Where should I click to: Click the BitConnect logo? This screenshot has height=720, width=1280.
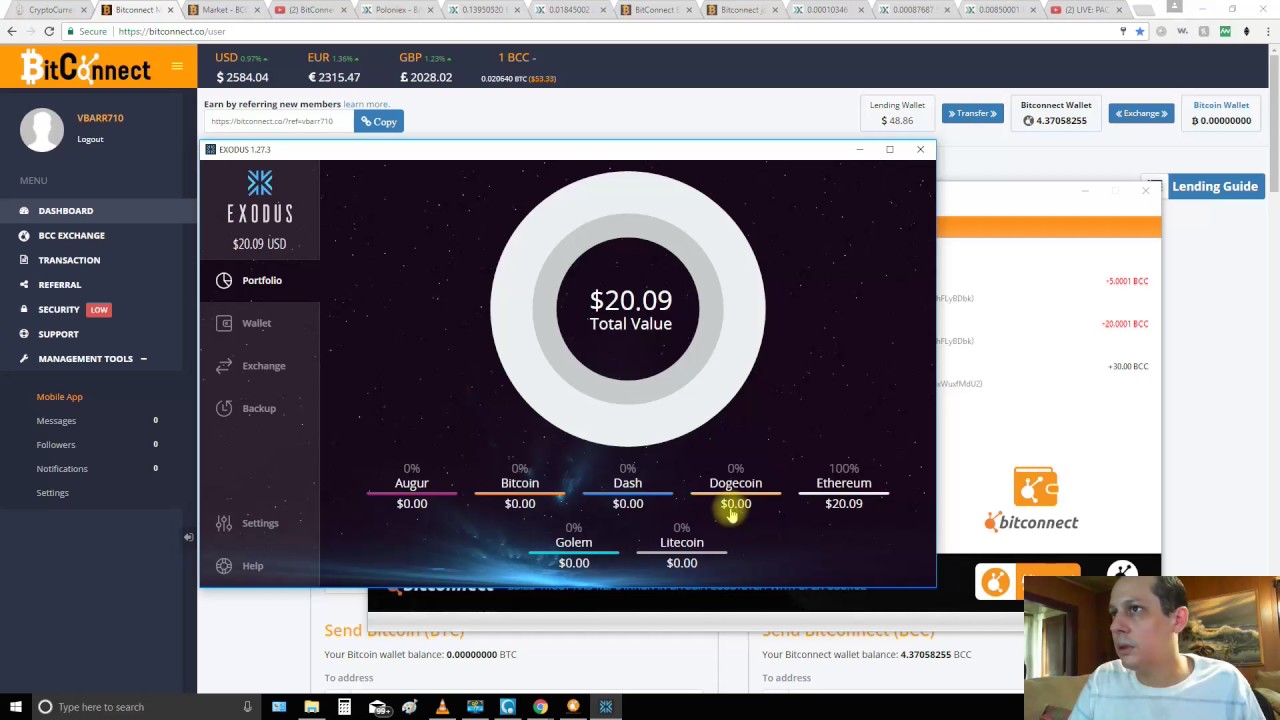click(x=86, y=68)
